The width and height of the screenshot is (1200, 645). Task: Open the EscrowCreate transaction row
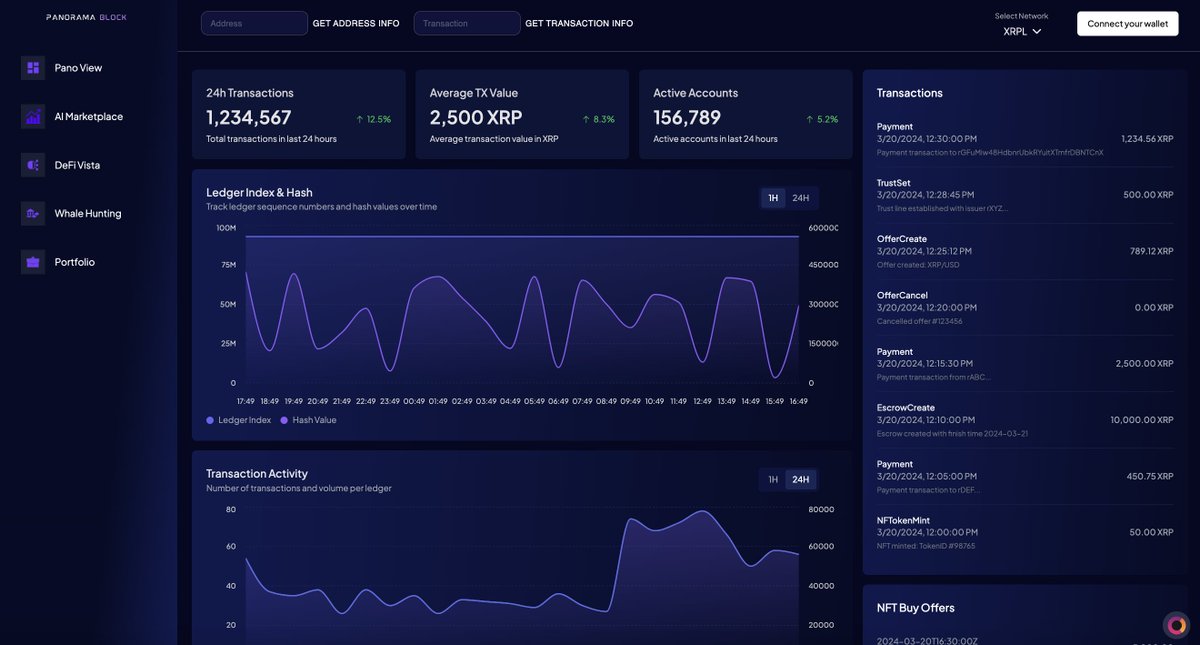pos(1025,420)
